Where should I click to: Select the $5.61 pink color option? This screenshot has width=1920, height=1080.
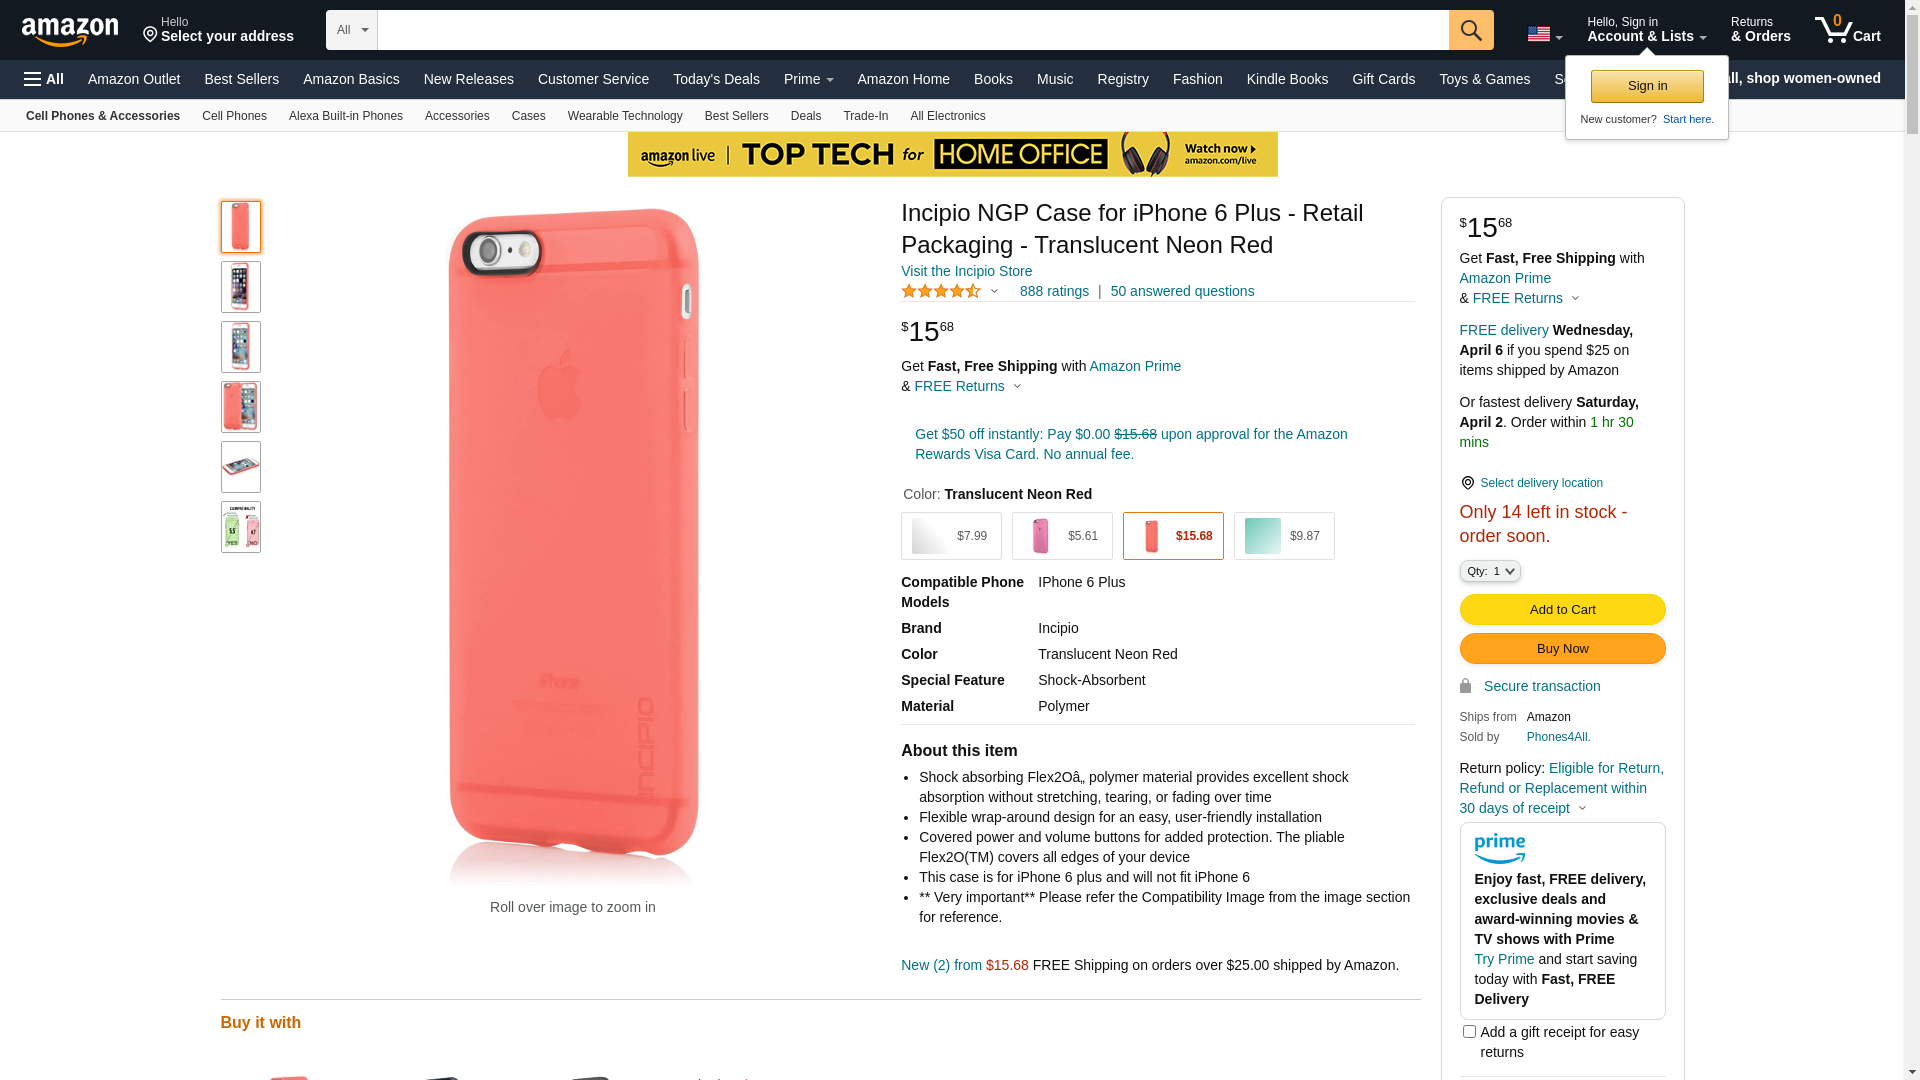tap(1061, 536)
